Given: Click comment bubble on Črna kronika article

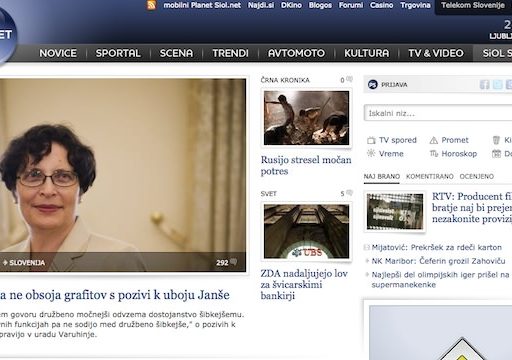Looking at the screenshot, I should tap(349, 79).
